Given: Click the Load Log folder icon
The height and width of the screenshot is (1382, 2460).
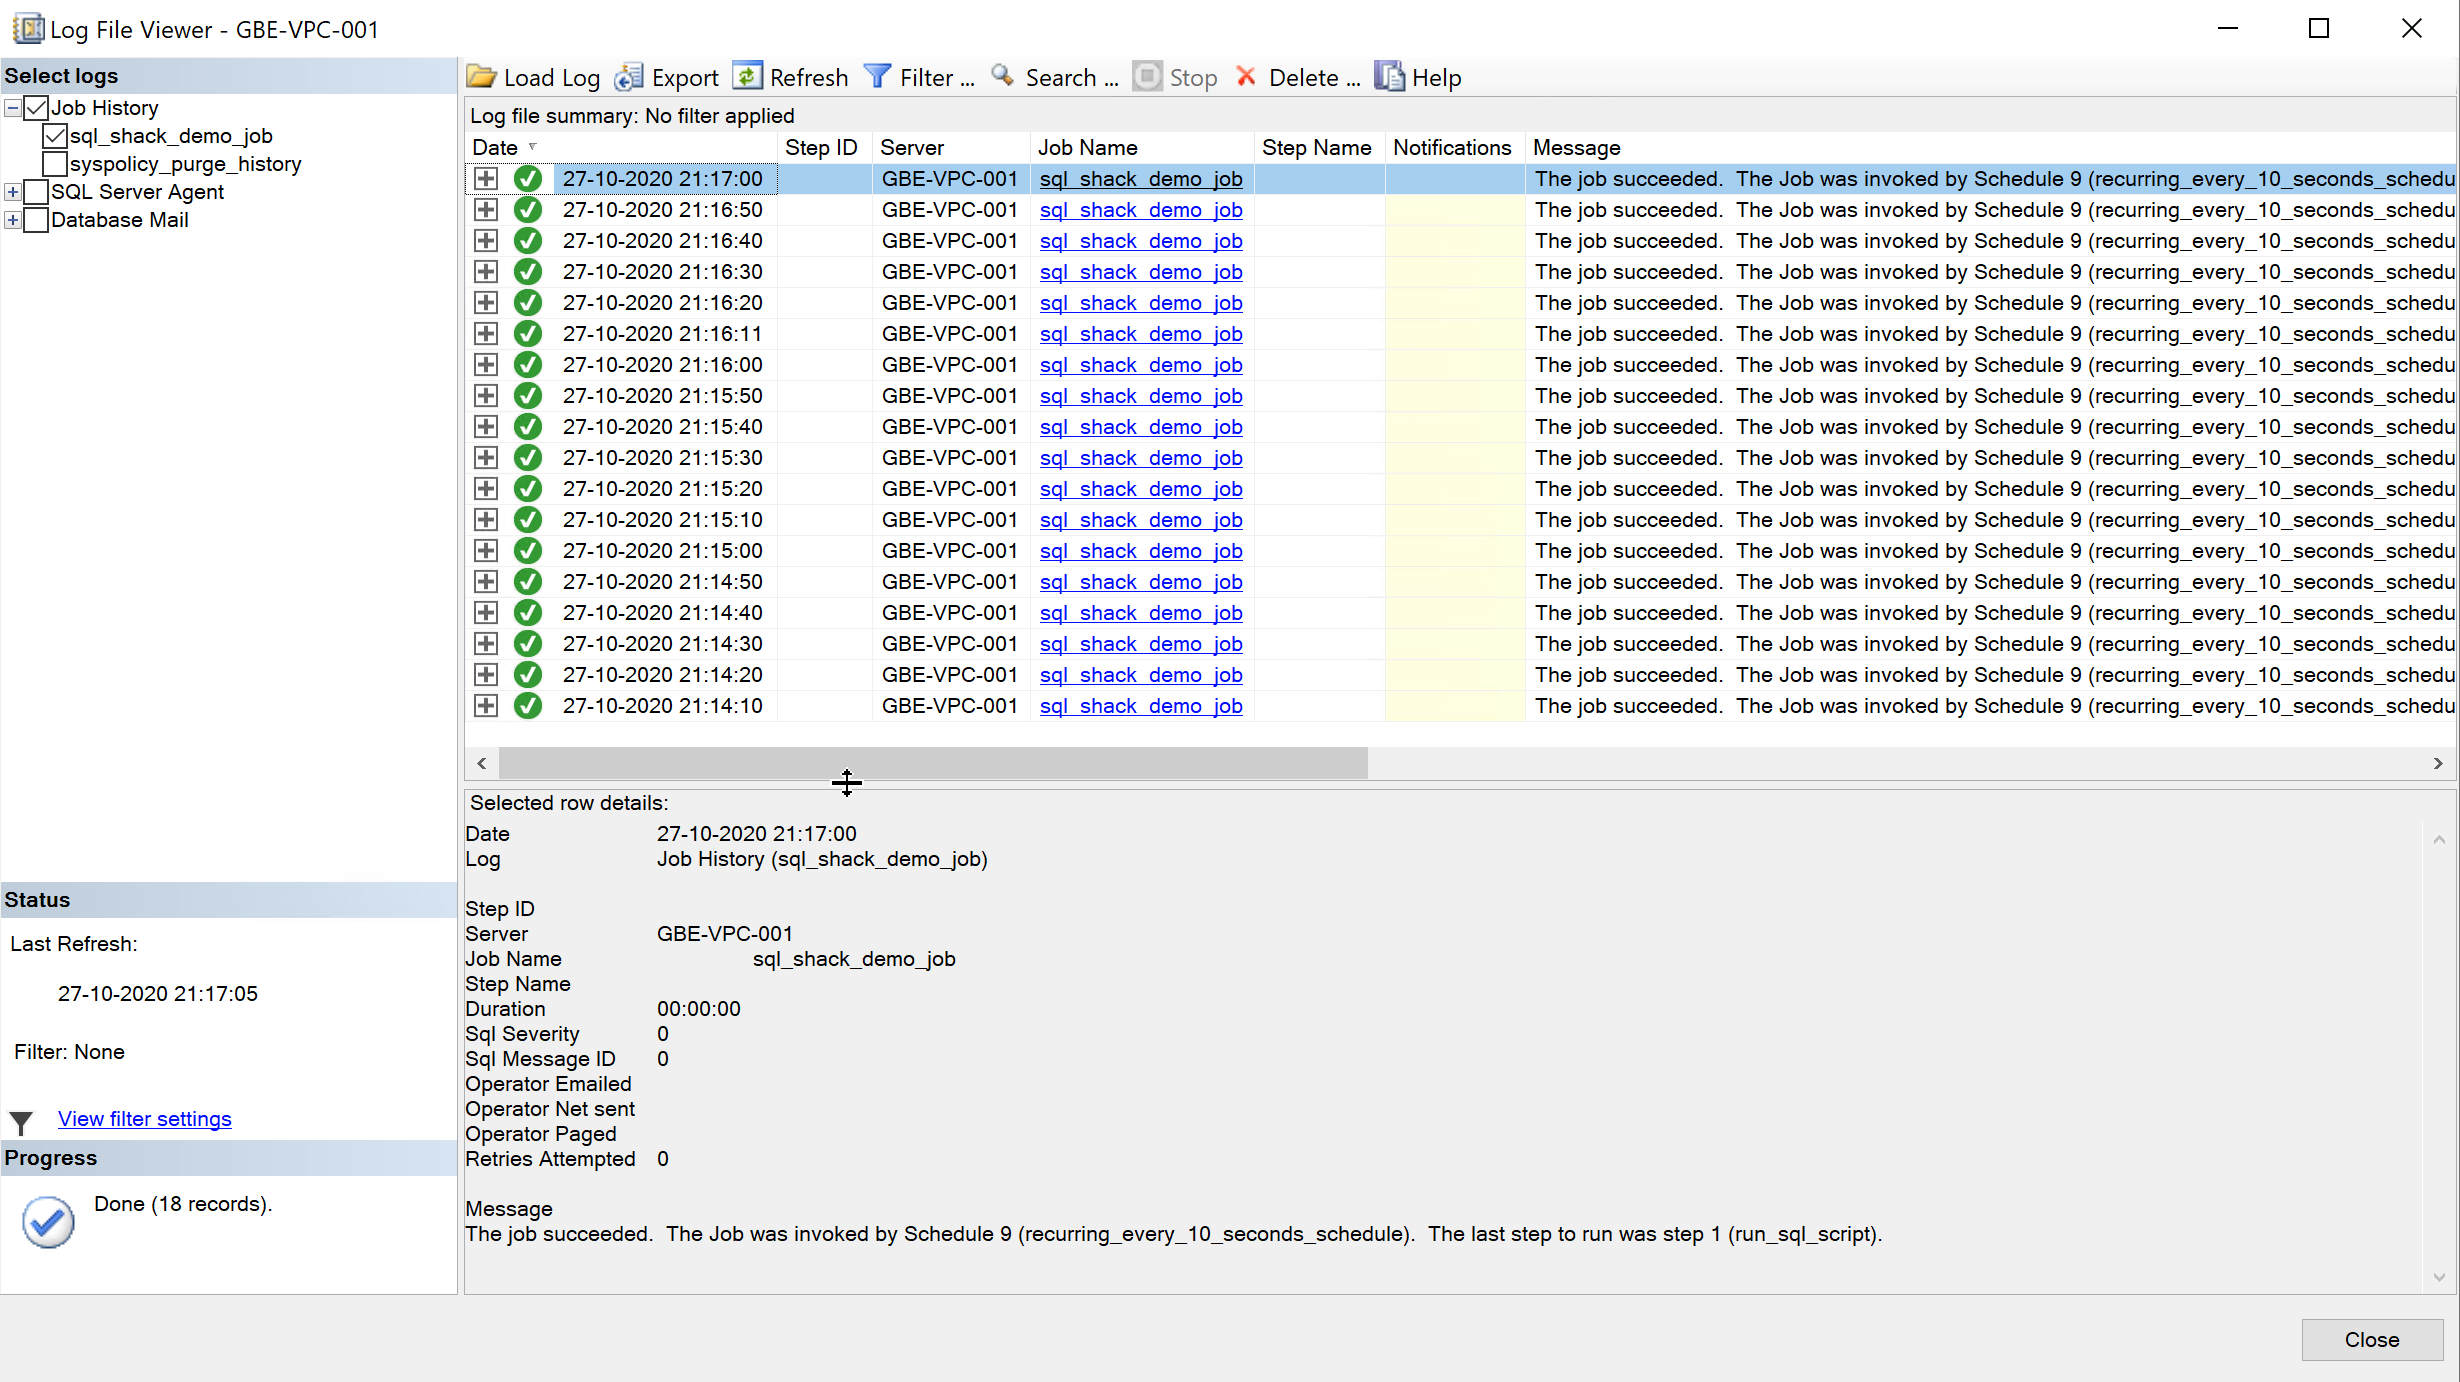Looking at the screenshot, I should pyautogui.click(x=482, y=77).
